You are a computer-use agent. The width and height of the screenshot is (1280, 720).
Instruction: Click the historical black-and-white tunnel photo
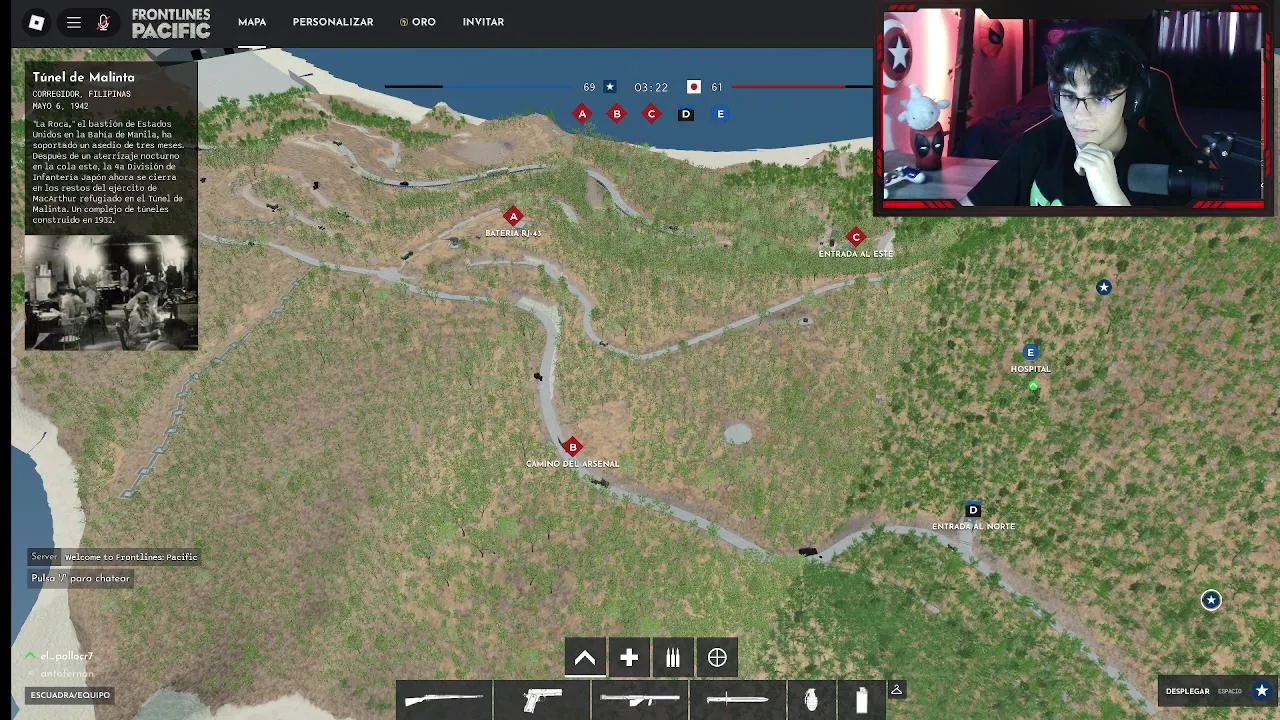pos(111,292)
